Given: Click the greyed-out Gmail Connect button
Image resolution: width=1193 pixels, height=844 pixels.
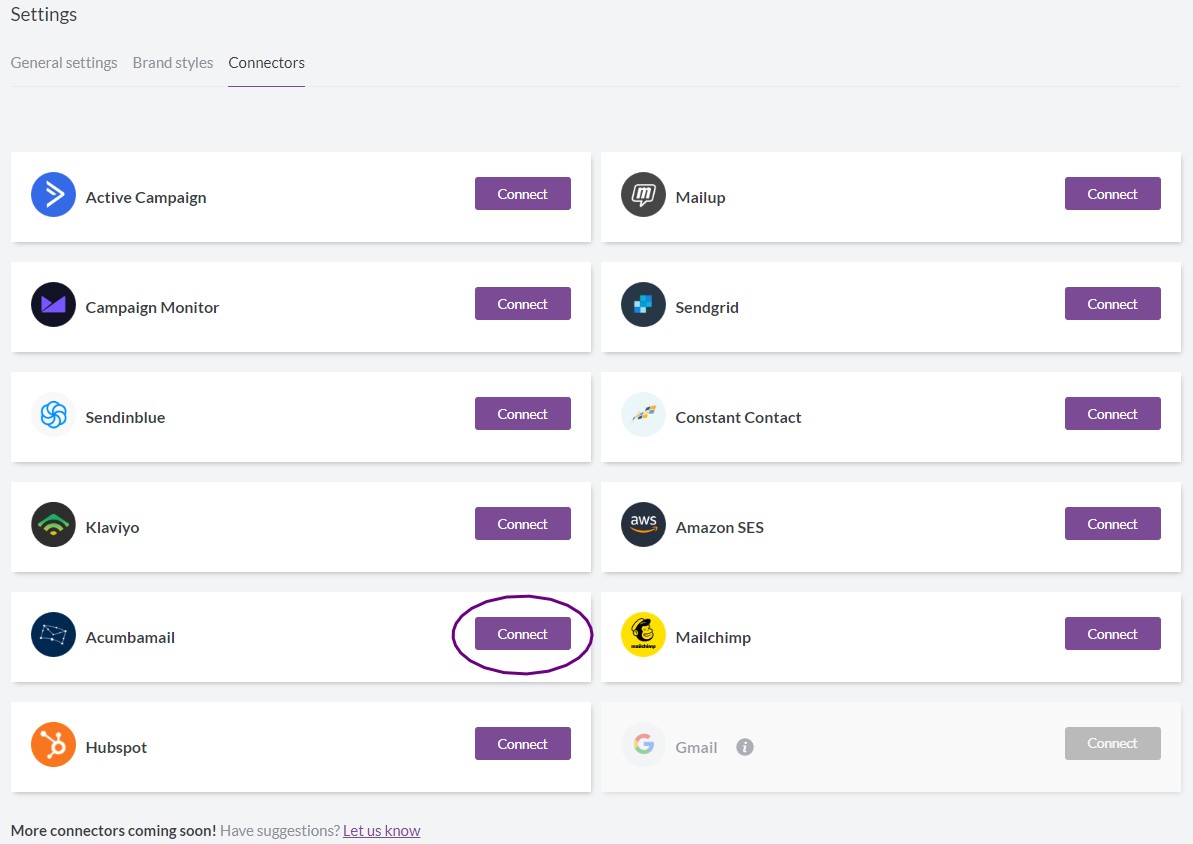Looking at the screenshot, I should (x=1112, y=744).
